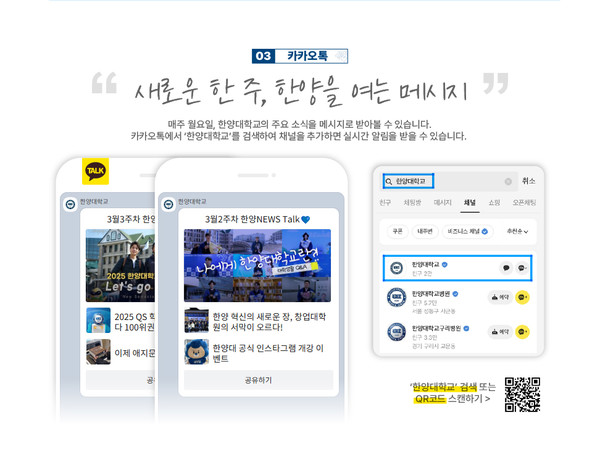
Task: Open the 한양대학교 channel profile logo
Action: coord(396,268)
